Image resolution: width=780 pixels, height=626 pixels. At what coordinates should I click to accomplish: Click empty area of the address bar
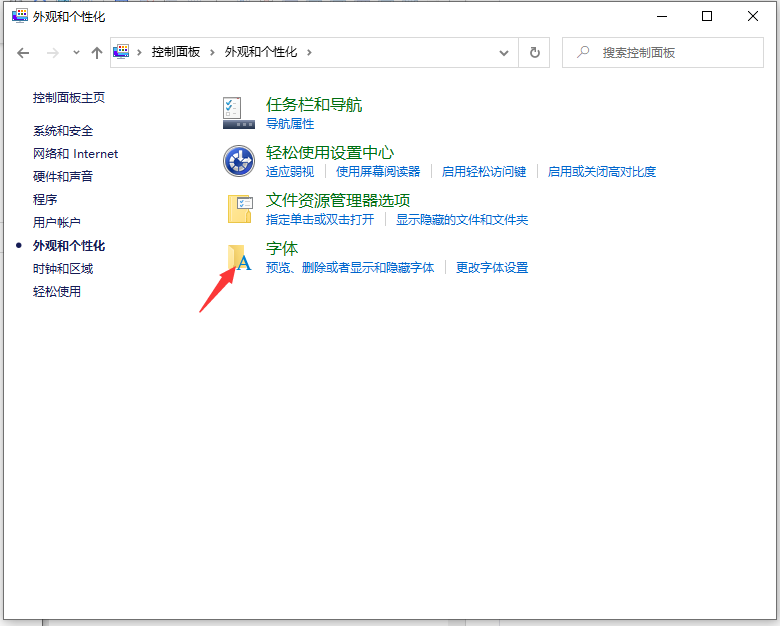click(x=403, y=52)
